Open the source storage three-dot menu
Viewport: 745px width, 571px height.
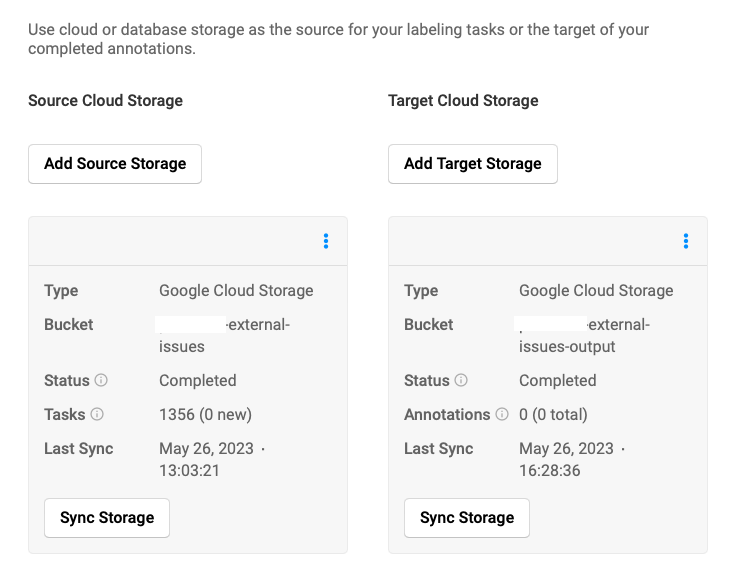point(326,241)
